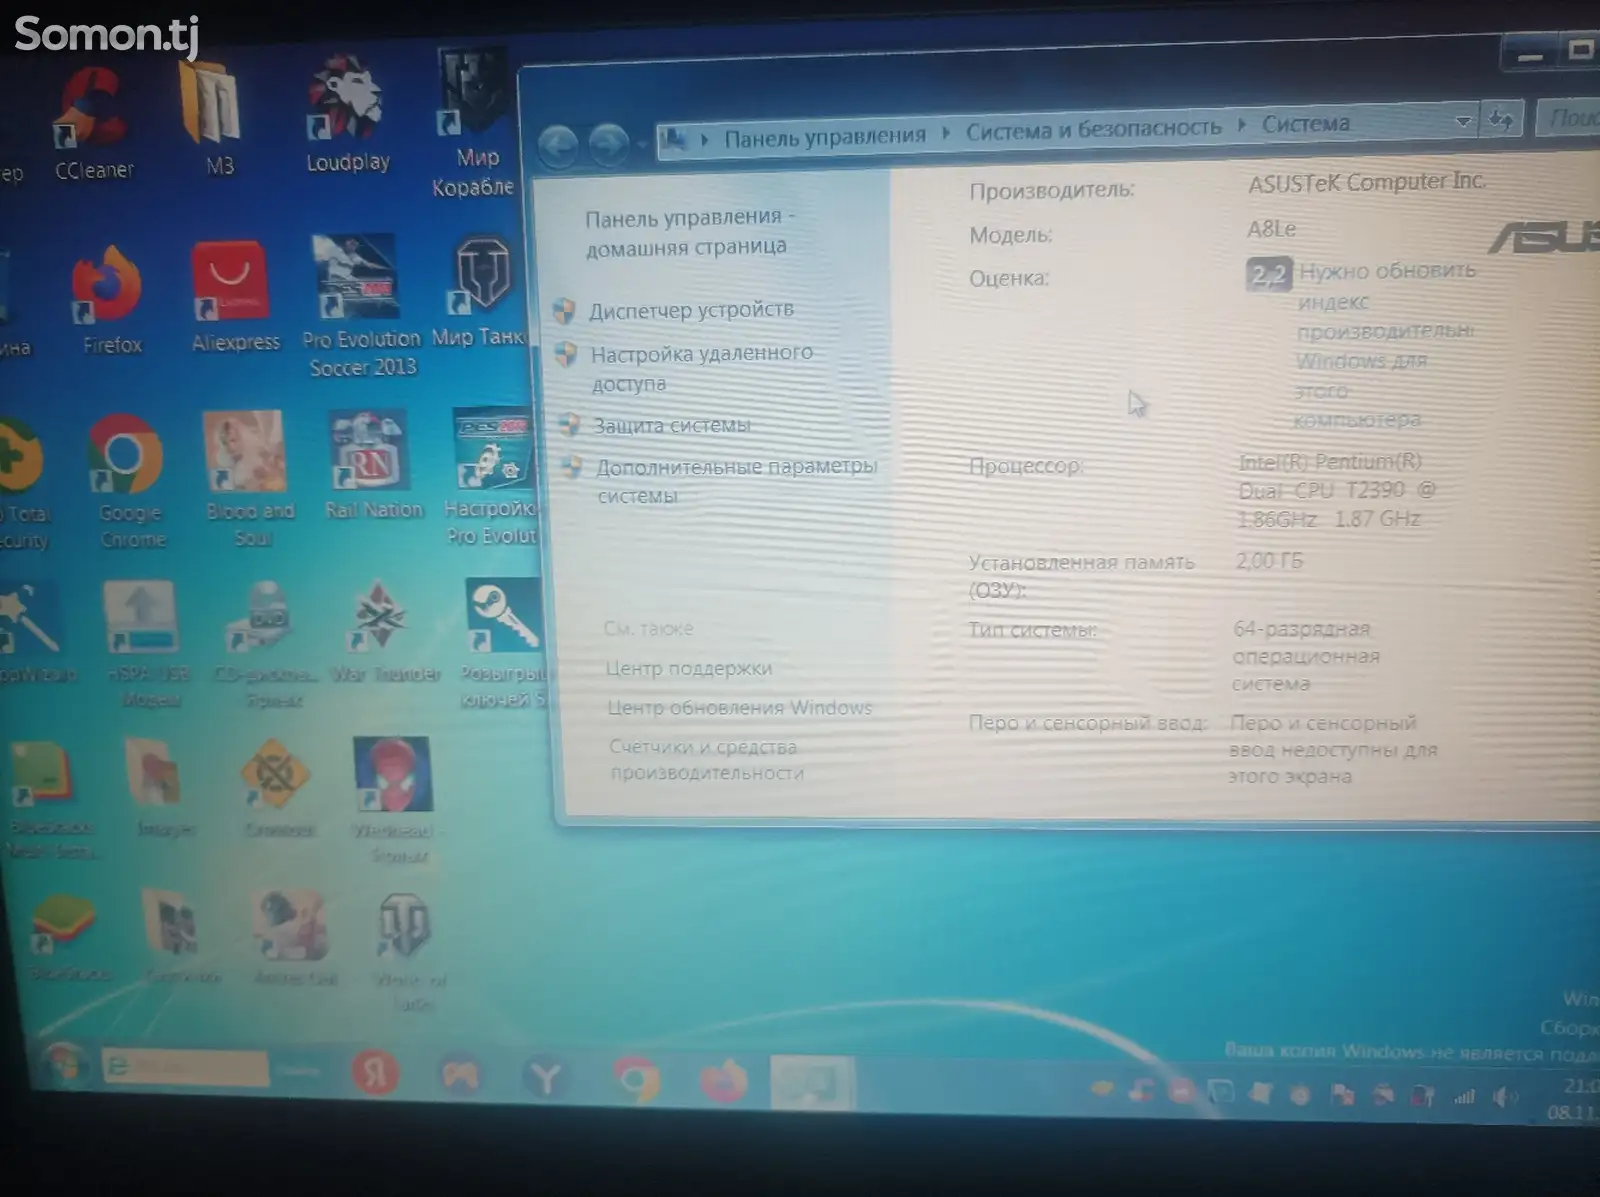Click the network signal tray icon
The width and height of the screenshot is (1600, 1197).
click(x=1465, y=1097)
